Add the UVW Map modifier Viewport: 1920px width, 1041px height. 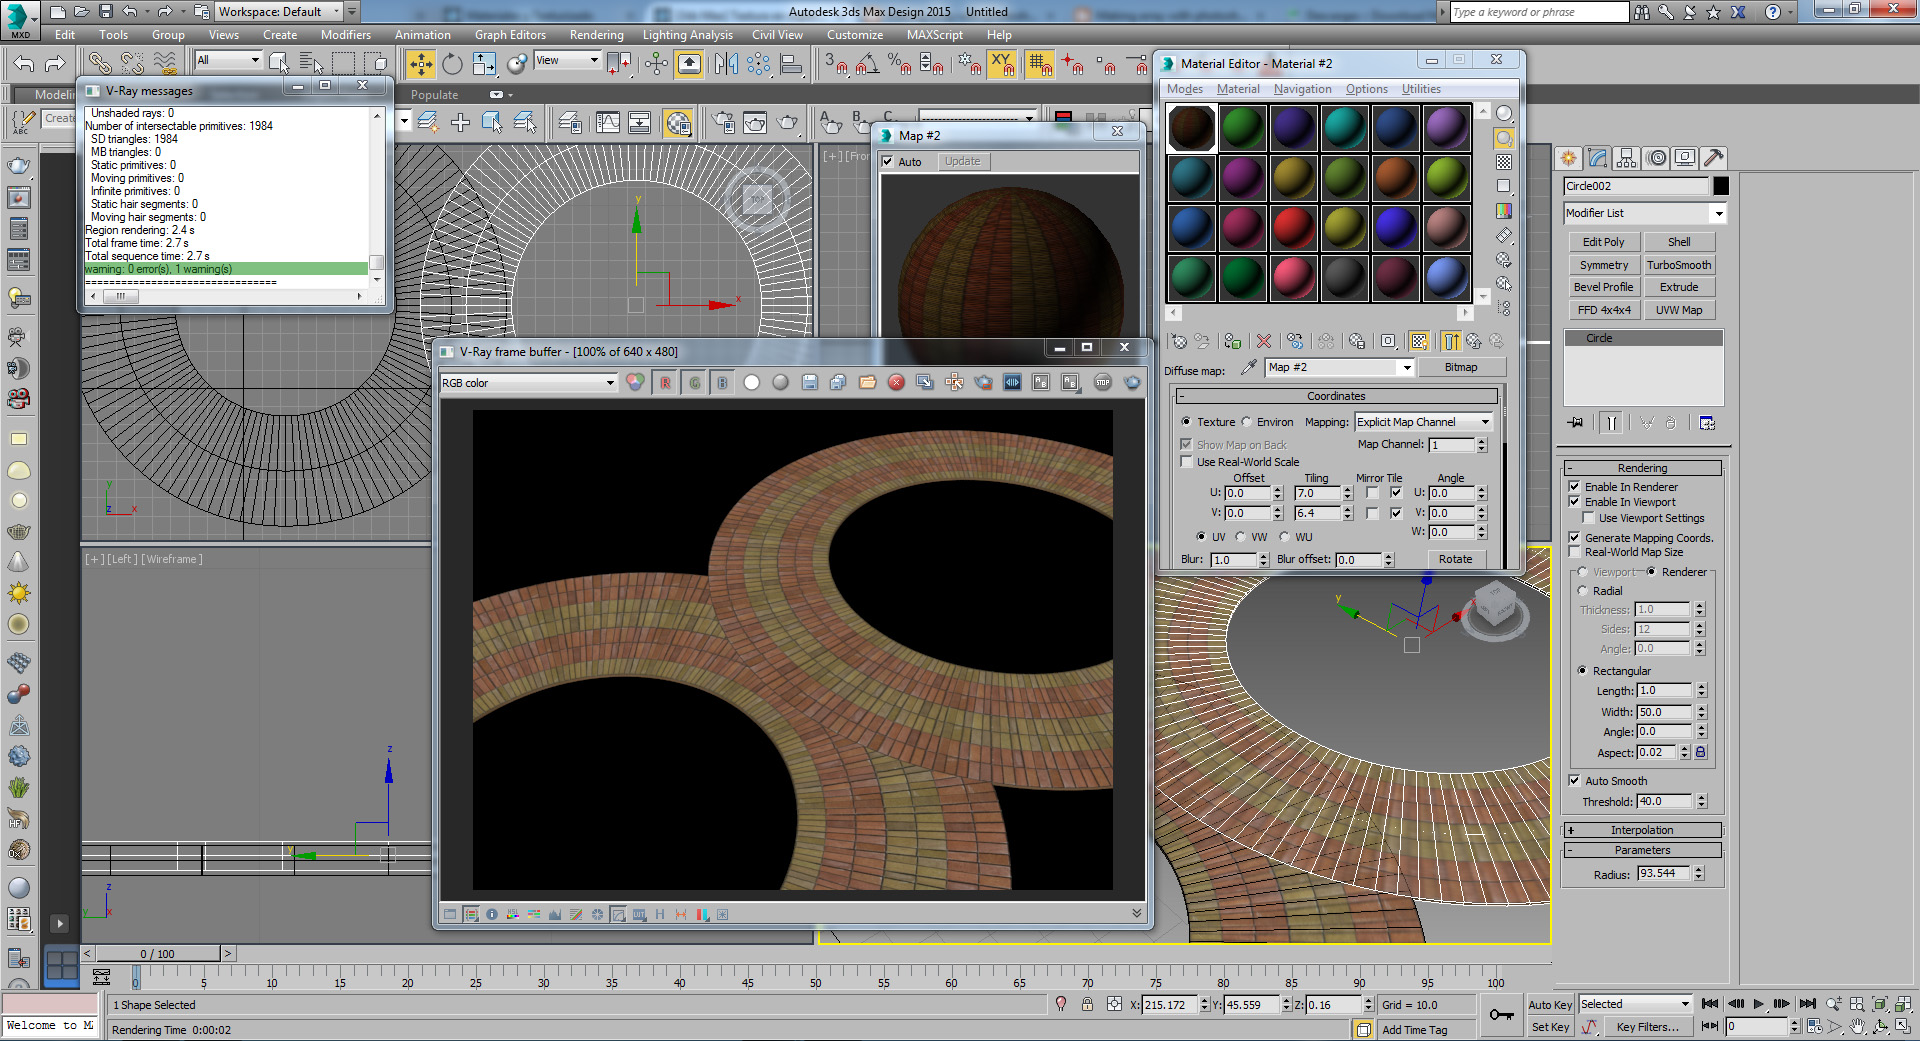[1679, 310]
